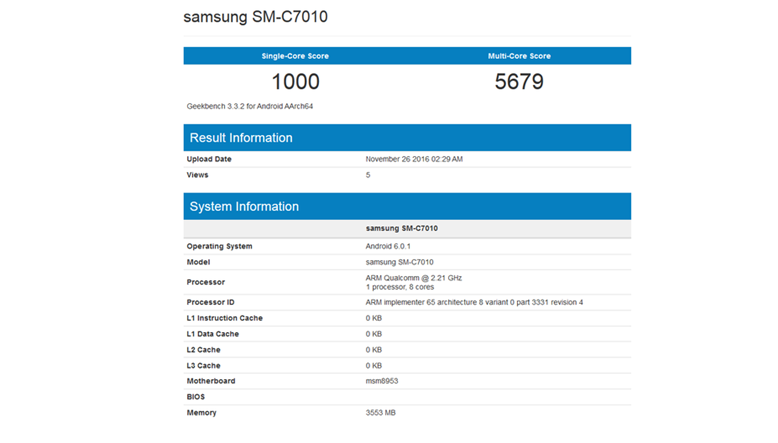Viewport: 778px width, 443px height.
Task: Select the 'Android 6.0.1' value
Action: click(388, 247)
